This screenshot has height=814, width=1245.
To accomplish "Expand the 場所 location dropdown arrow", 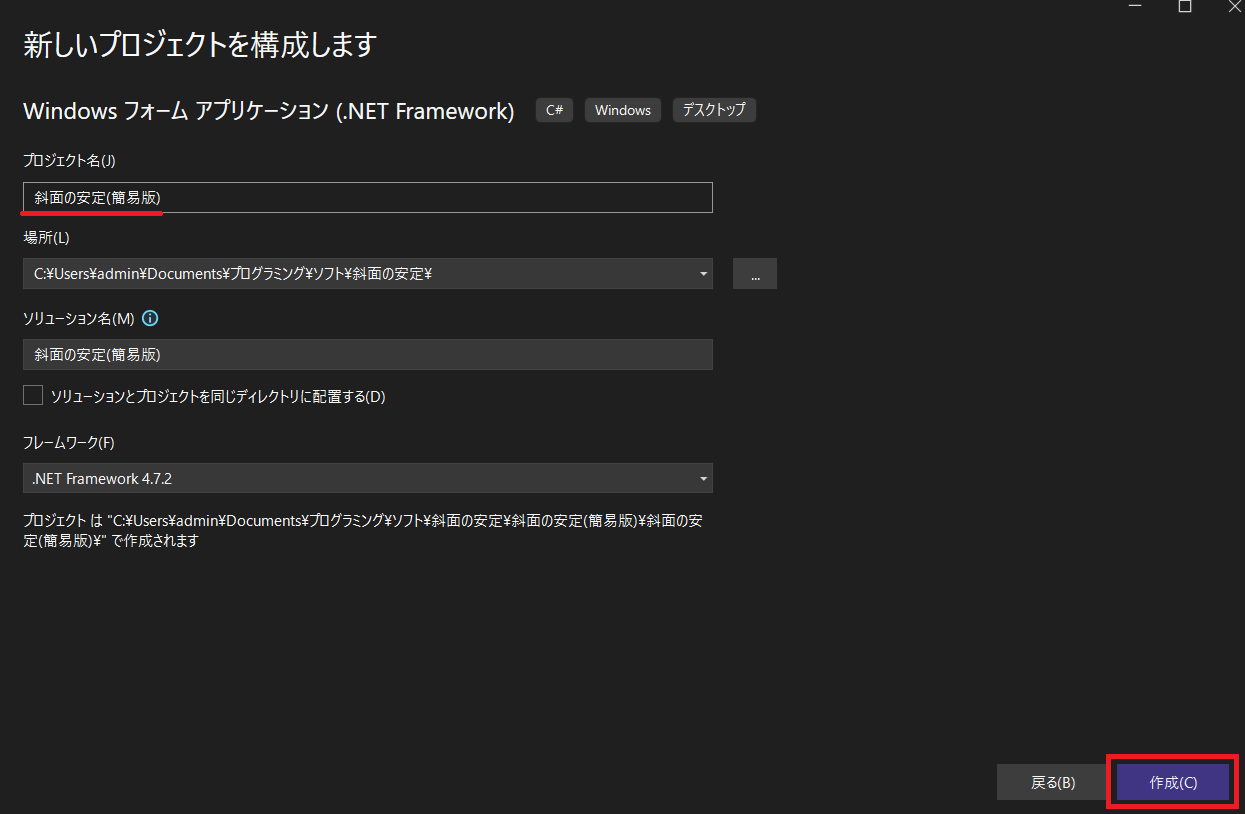I will (703, 274).
